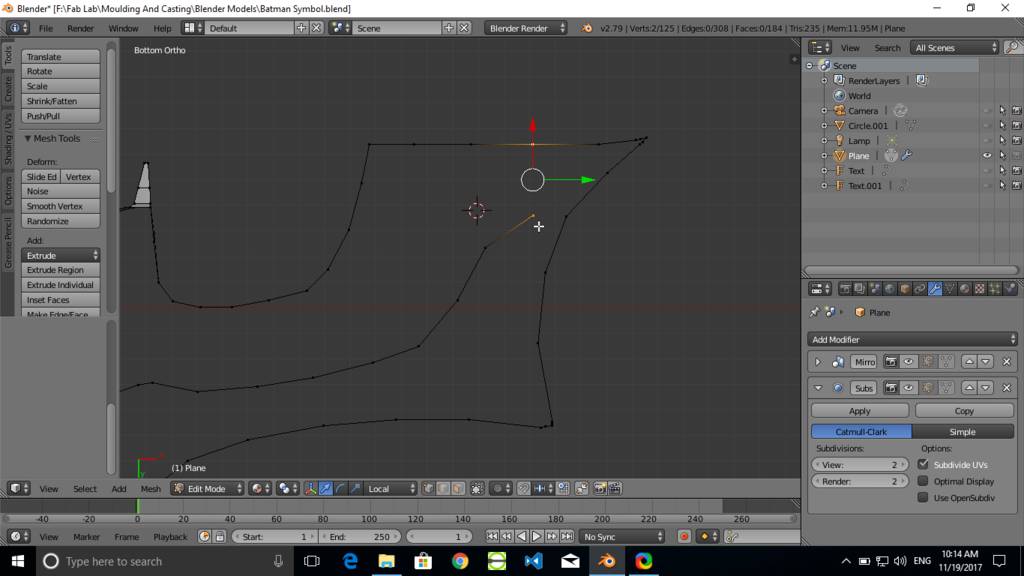Click the pin icon in properties panel
Viewport: 1024px width, 576px height.
(x=814, y=312)
